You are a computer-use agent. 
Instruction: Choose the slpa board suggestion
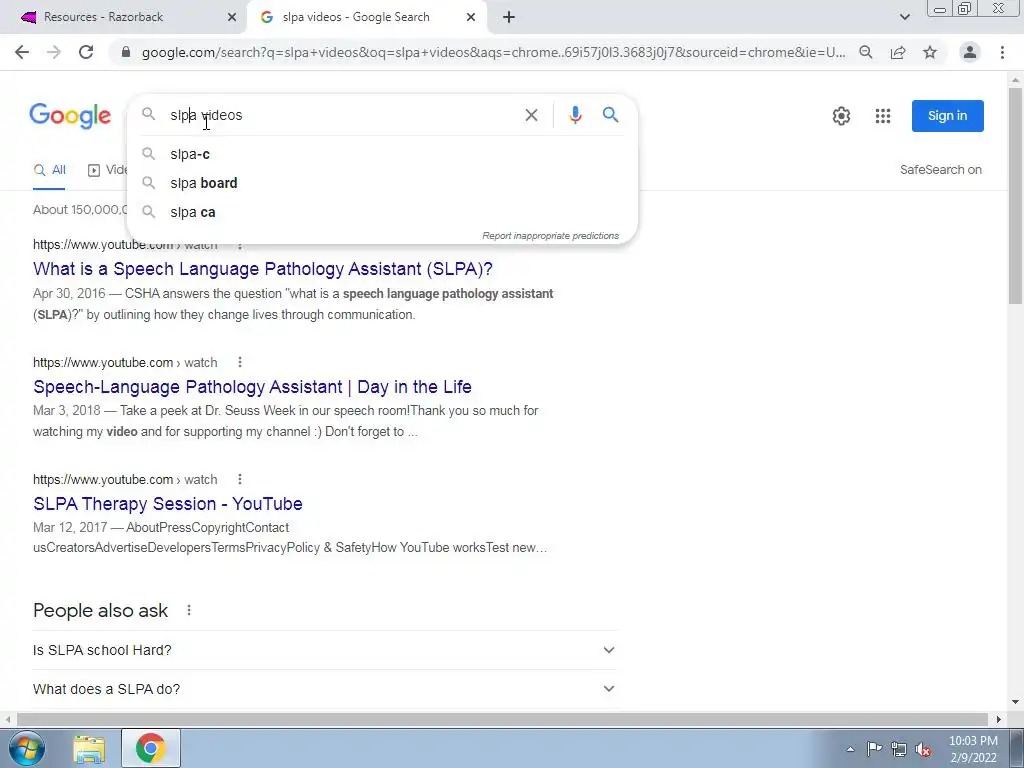pos(382,183)
